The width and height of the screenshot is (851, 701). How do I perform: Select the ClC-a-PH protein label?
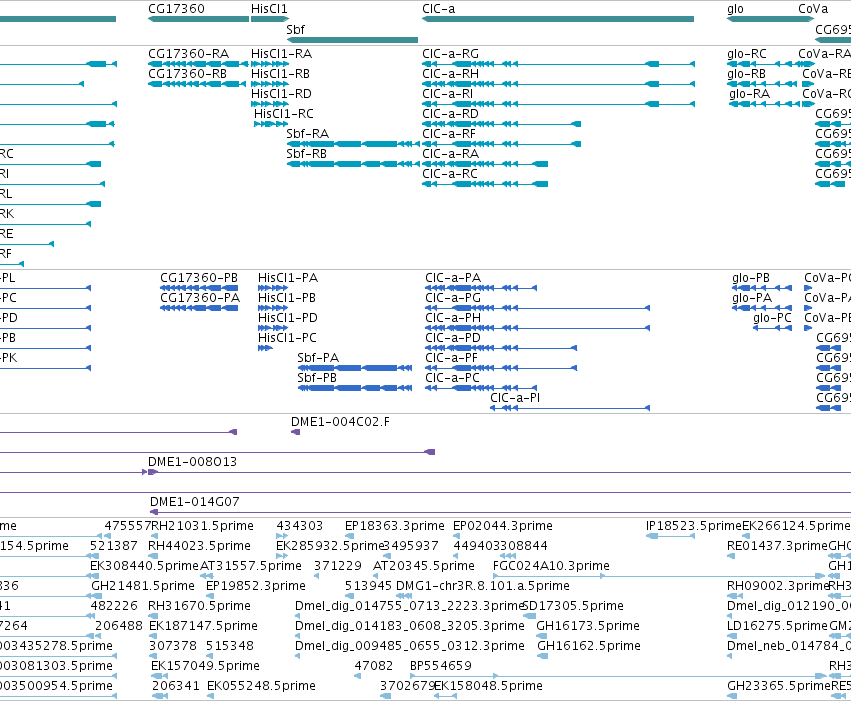(453, 318)
